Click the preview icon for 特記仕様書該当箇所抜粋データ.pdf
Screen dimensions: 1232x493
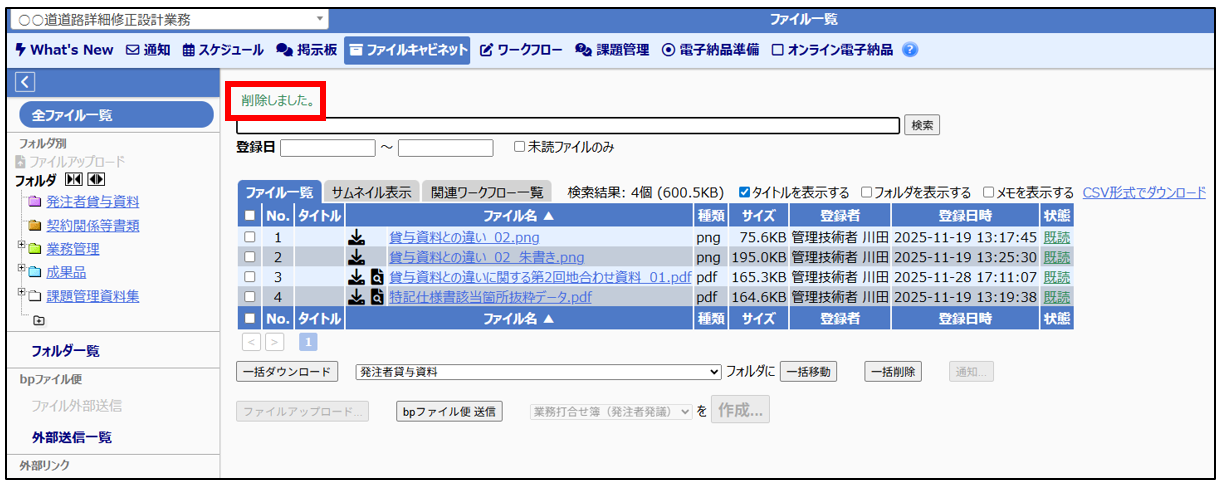click(377, 297)
